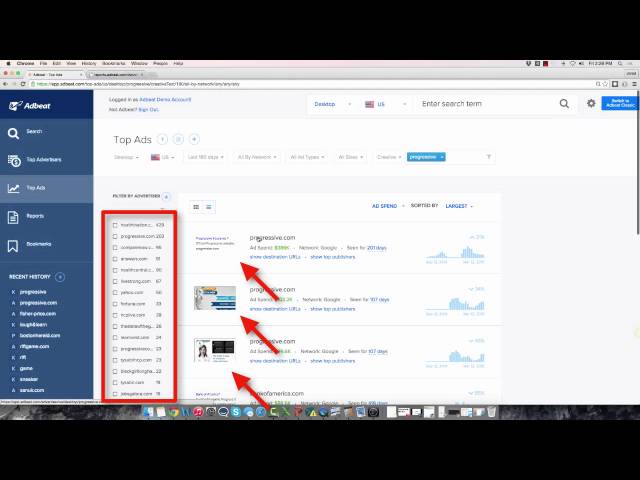Image resolution: width=640 pixels, height=480 pixels.
Task: Click first circle icon next to Top Ads
Action: [162, 140]
